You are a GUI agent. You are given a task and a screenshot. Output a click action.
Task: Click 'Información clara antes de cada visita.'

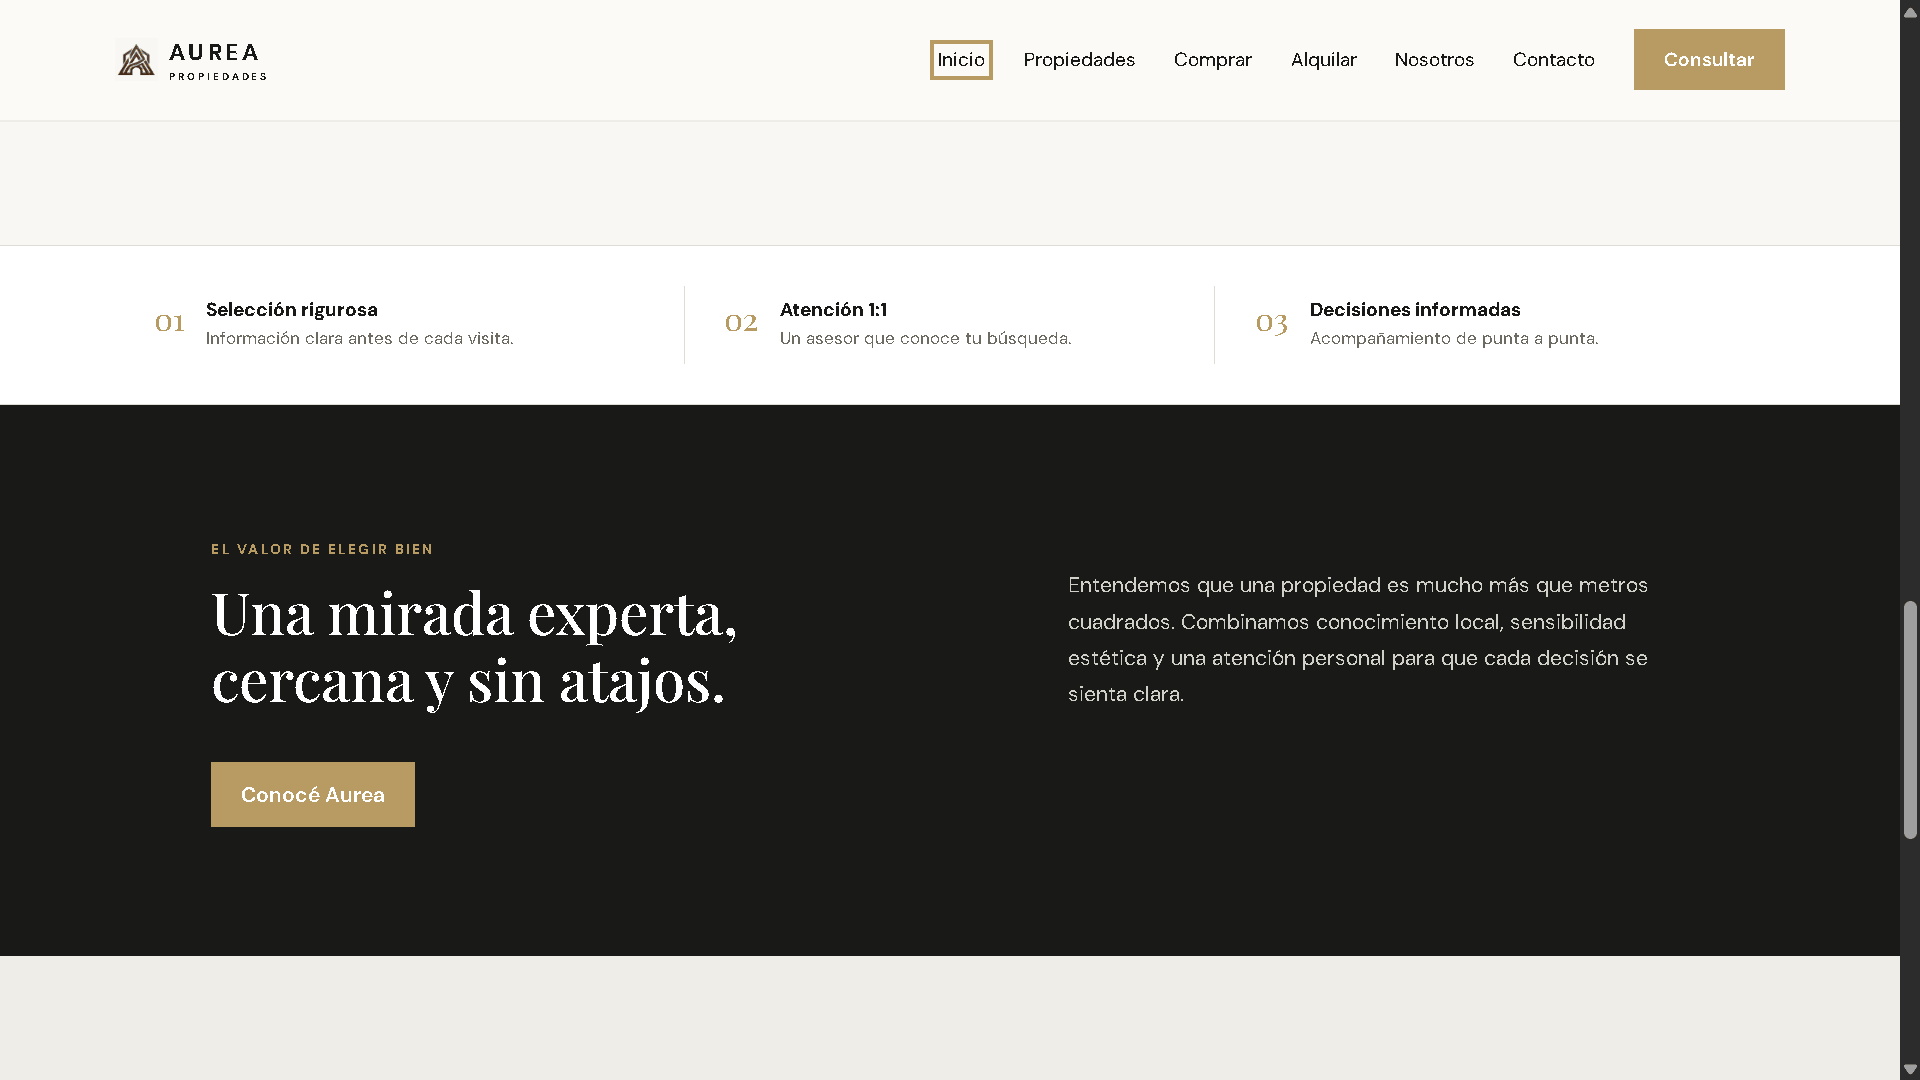(x=360, y=339)
